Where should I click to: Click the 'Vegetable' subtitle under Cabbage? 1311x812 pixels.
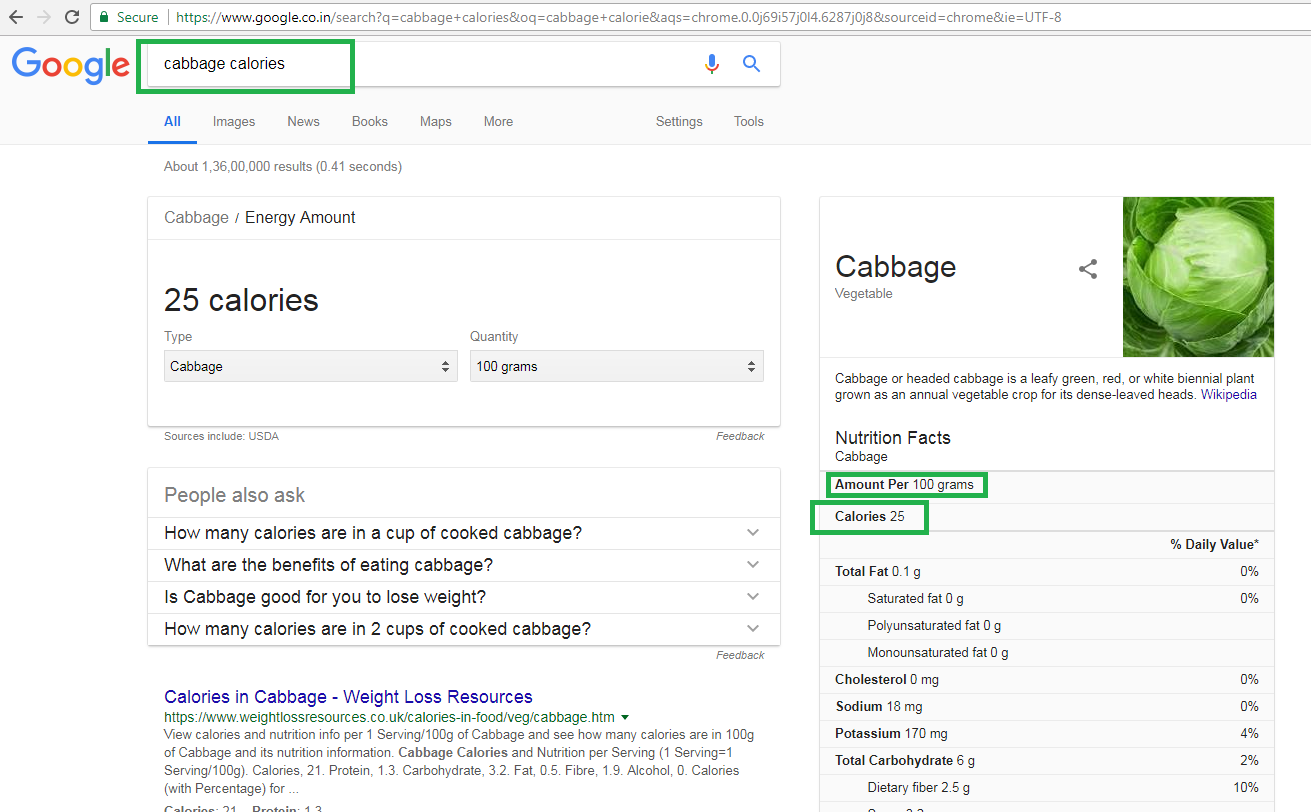click(864, 294)
